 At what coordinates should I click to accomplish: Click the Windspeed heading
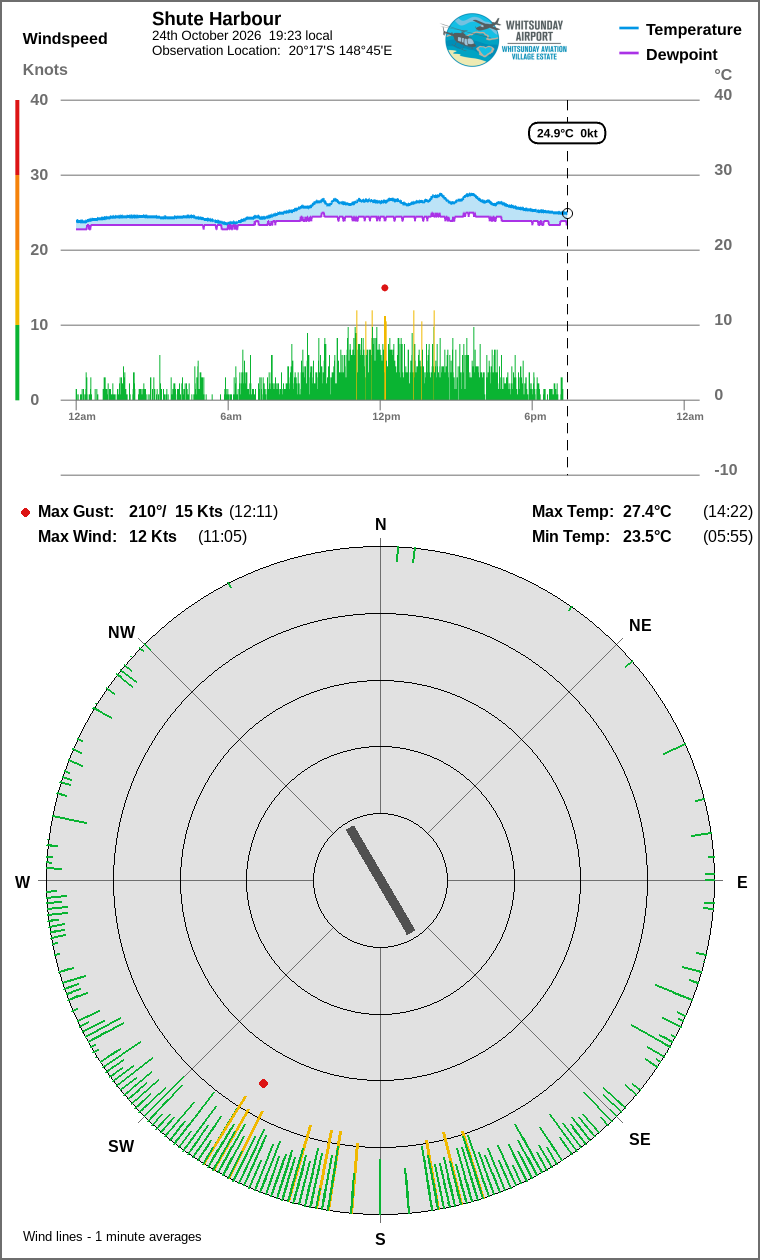tap(65, 39)
